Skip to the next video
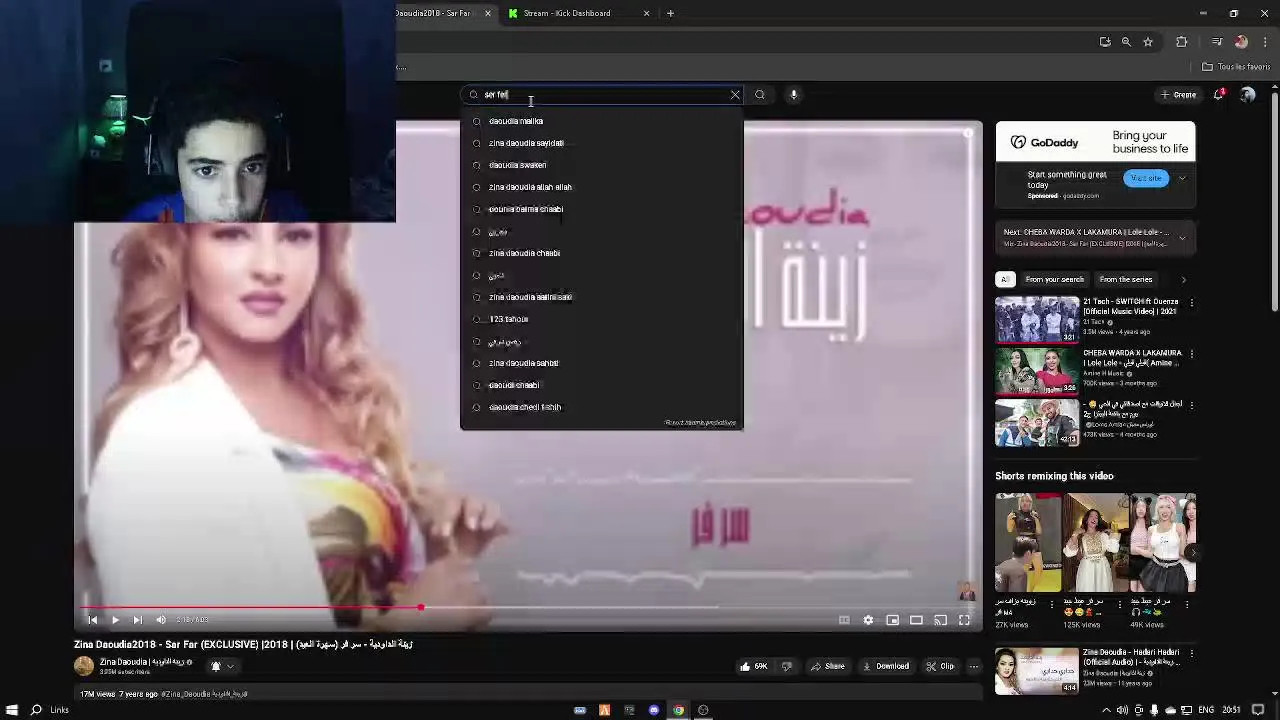 [x=138, y=620]
